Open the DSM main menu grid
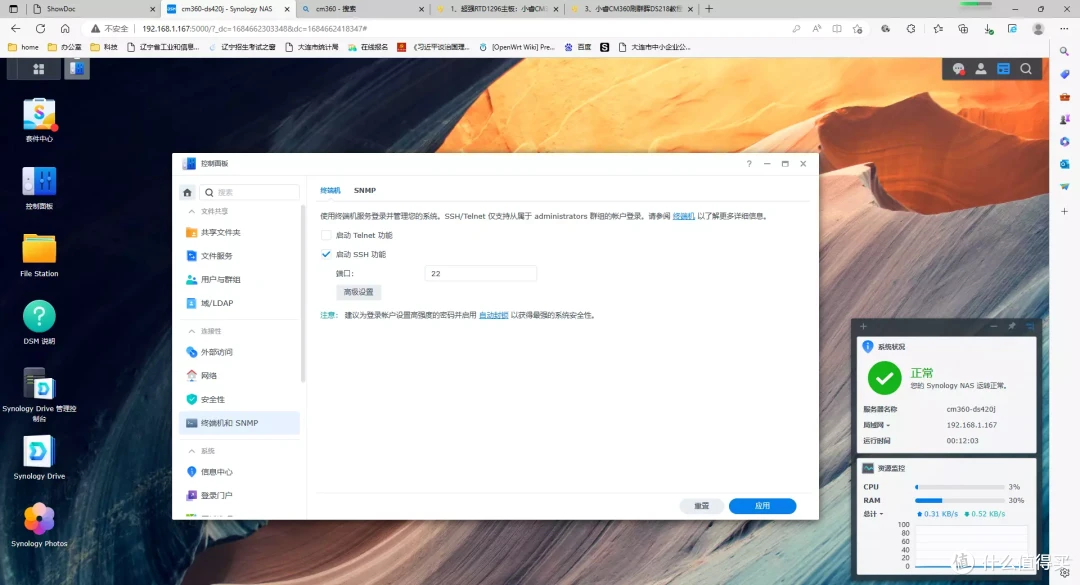Screen dimensions: 1080x585 39,69
